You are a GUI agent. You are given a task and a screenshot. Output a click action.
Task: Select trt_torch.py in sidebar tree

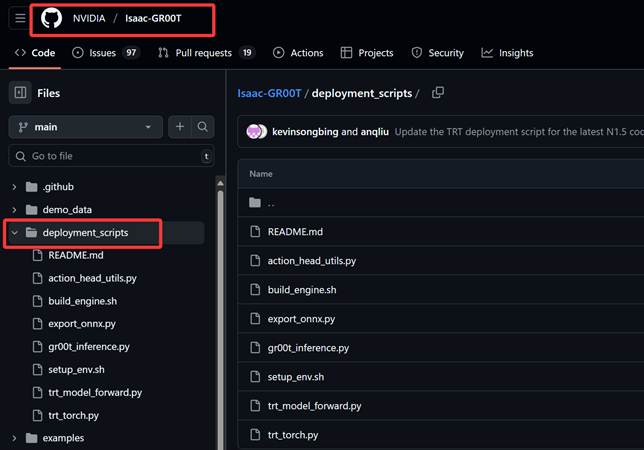tap(73, 415)
